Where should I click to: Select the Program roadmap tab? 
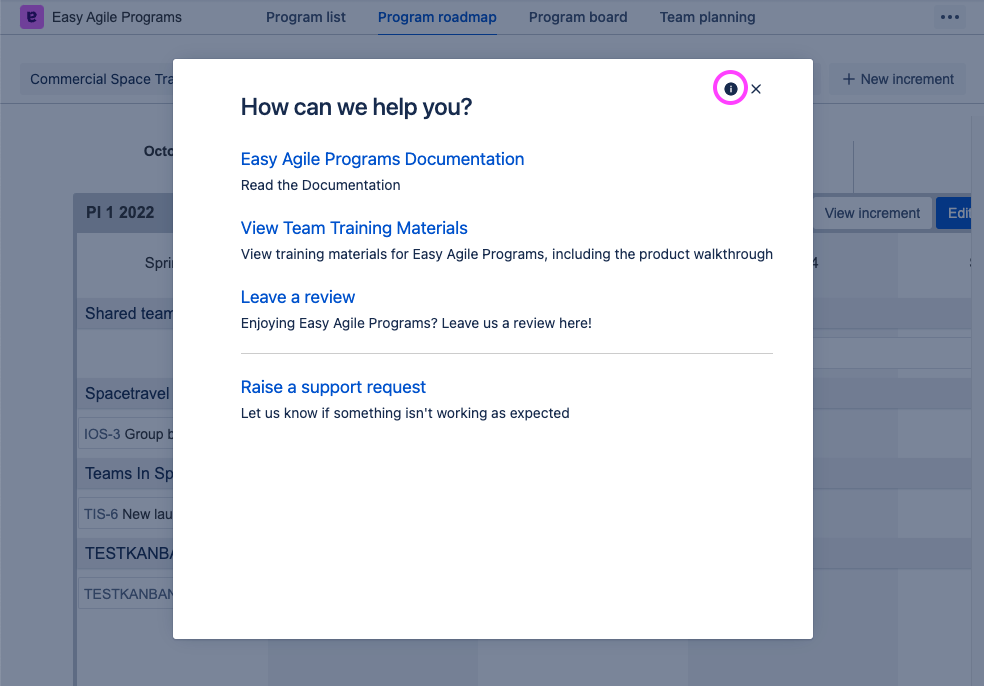[x=437, y=17]
